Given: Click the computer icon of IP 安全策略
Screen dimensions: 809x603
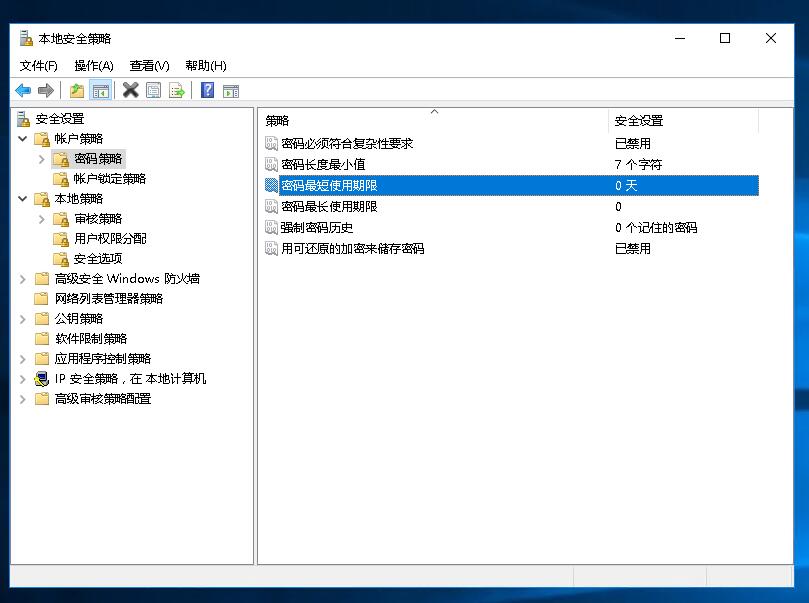Looking at the screenshot, I should click(x=41, y=379).
